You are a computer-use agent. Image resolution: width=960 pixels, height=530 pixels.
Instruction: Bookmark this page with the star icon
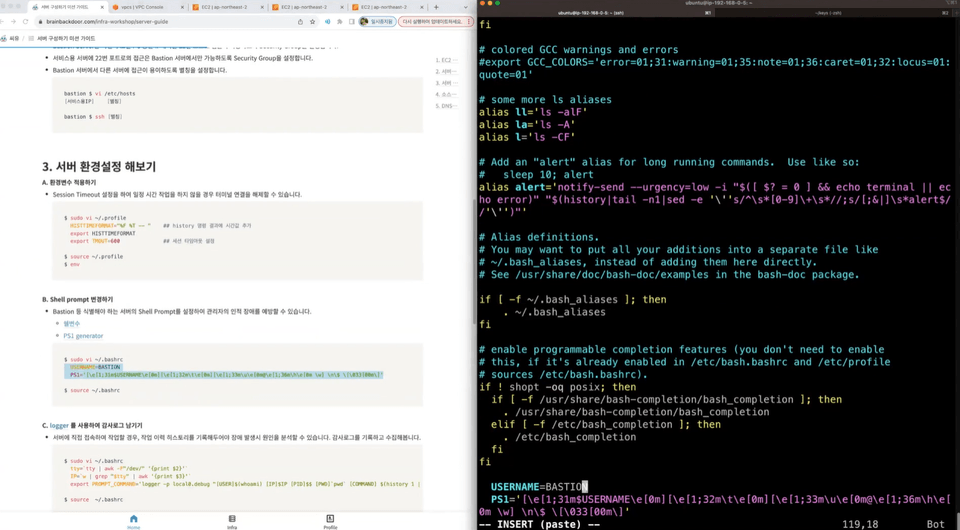(x=312, y=21)
